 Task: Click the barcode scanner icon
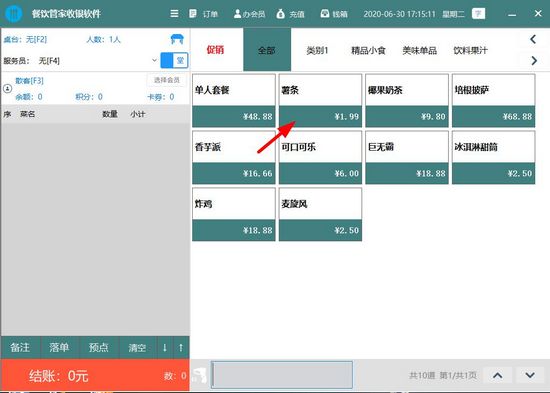200,375
